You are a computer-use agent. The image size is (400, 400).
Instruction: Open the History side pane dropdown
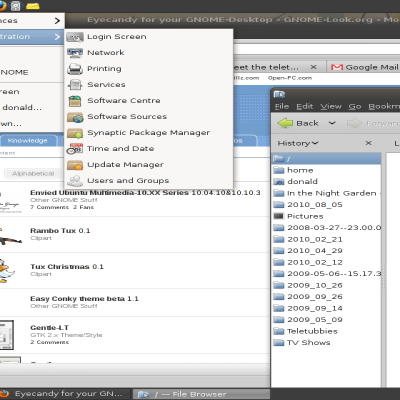[x=298, y=143]
